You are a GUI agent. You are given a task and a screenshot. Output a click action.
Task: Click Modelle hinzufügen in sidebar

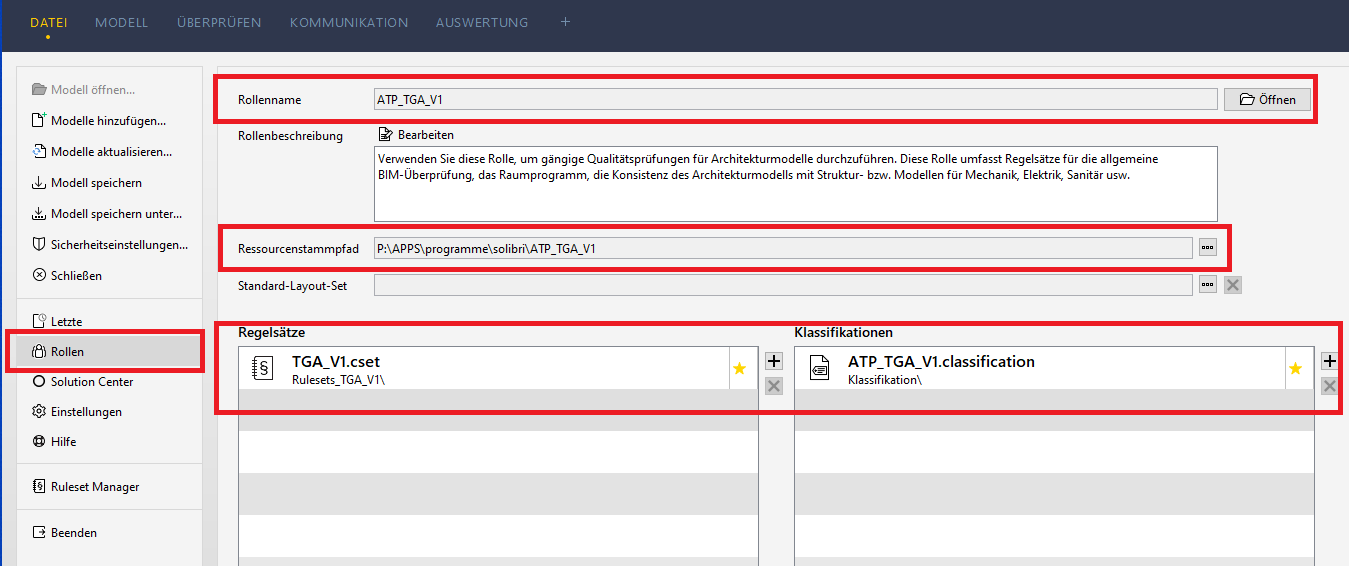tap(107, 121)
